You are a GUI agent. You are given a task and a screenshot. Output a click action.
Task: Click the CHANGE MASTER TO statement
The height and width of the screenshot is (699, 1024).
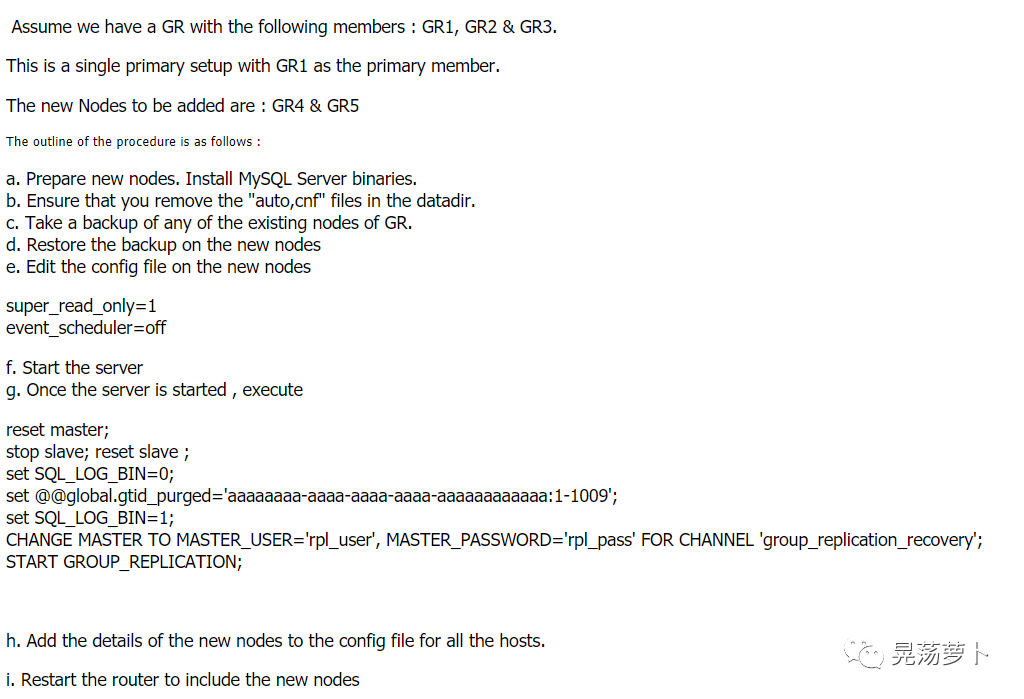click(x=494, y=540)
